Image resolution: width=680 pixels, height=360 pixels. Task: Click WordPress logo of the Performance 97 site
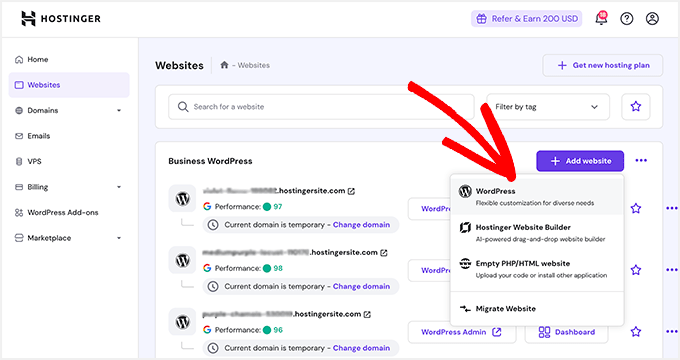click(x=183, y=199)
